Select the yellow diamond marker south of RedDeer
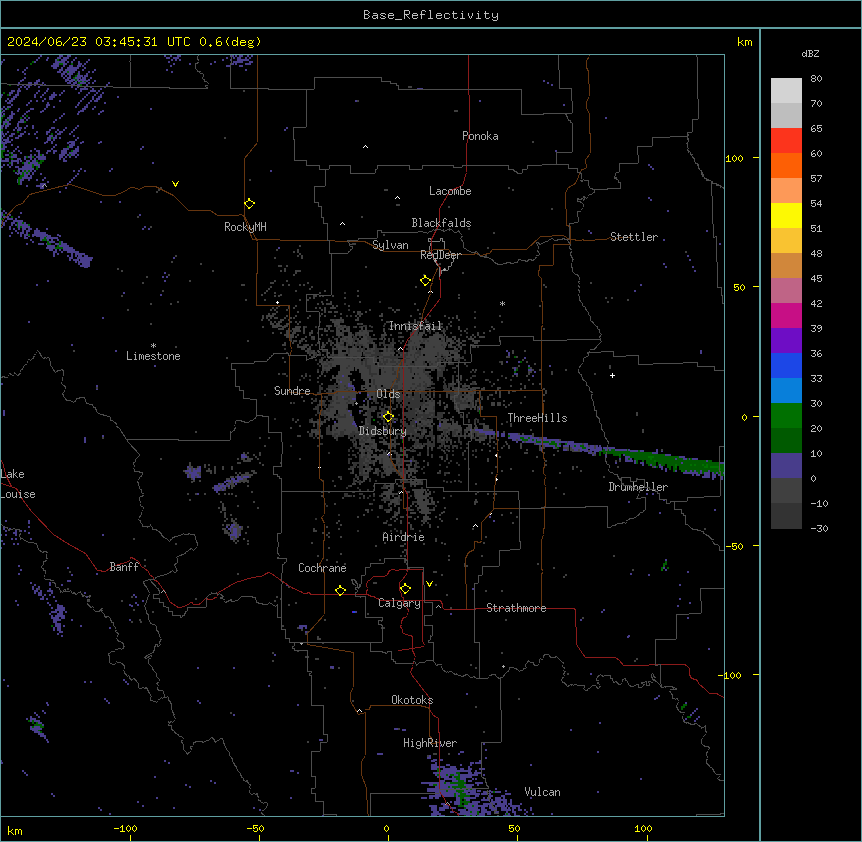 pyautogui.click(x=425, y=280)
